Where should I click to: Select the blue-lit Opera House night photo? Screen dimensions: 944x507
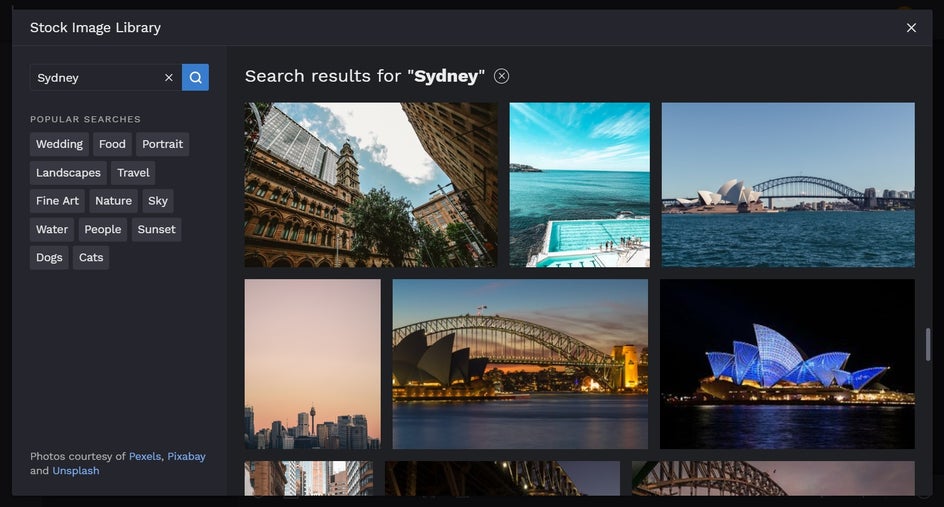coord(787,364)
